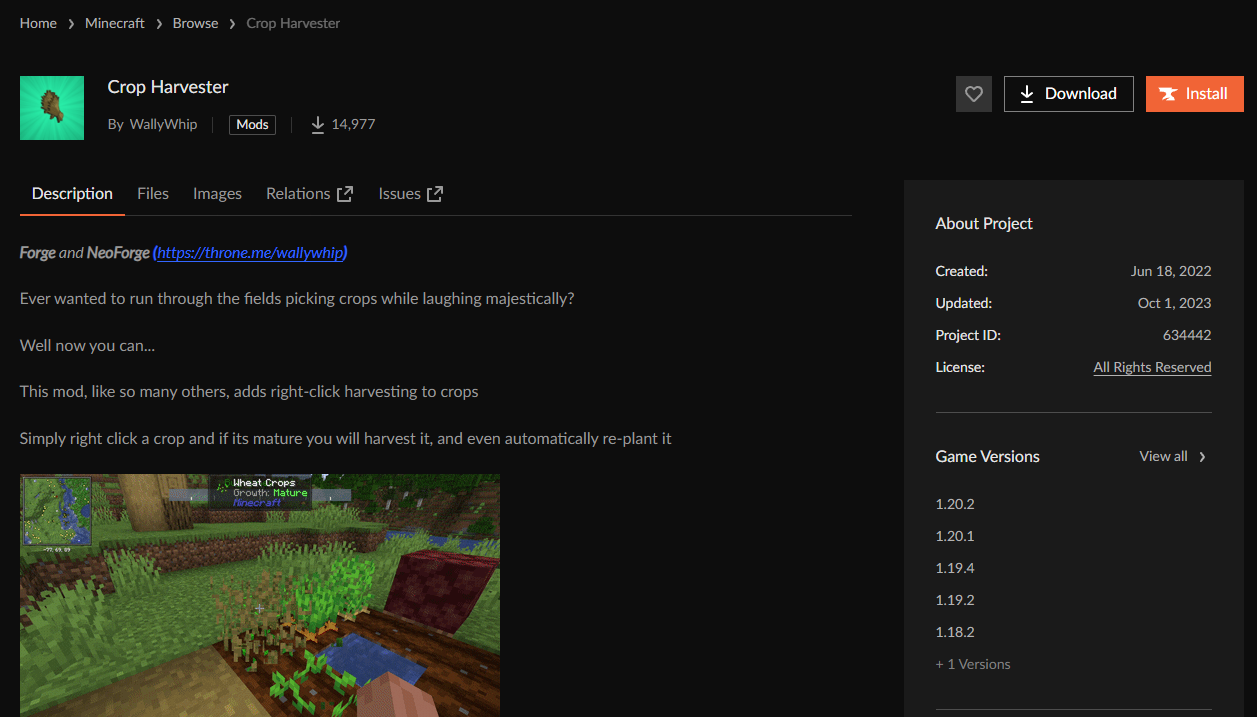1257x717 pixels.
Task: Open the All Rights Reserved license link
Action: tap(1152, 367)
